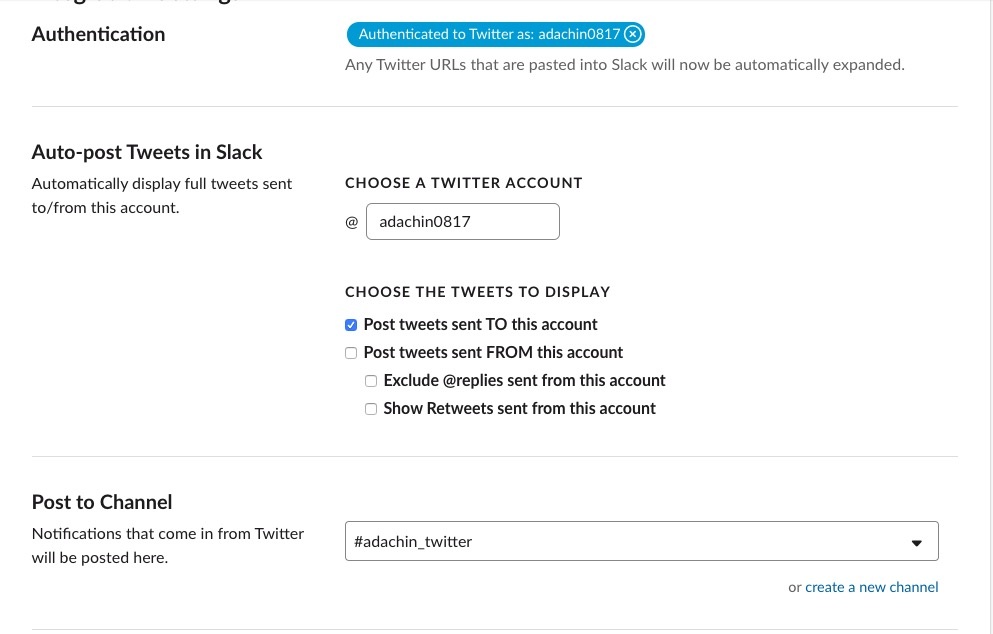Click the "Post to Channel" heading
Viewport: 993px width, 634px height.
pyautogui.click(x=102, y=502)
